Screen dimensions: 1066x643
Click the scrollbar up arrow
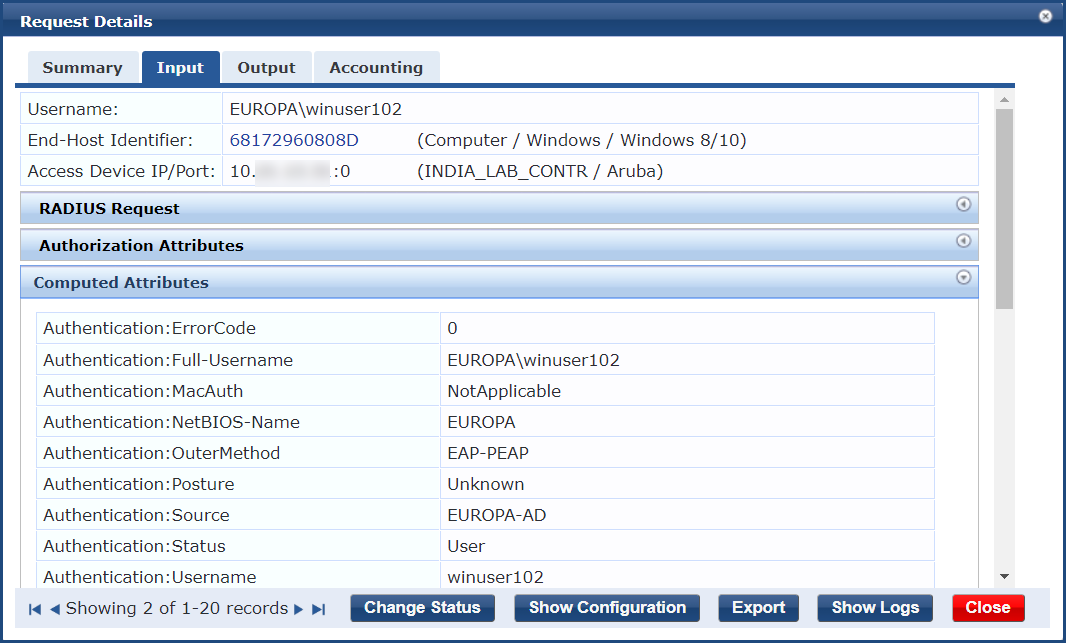point(1004,100)
